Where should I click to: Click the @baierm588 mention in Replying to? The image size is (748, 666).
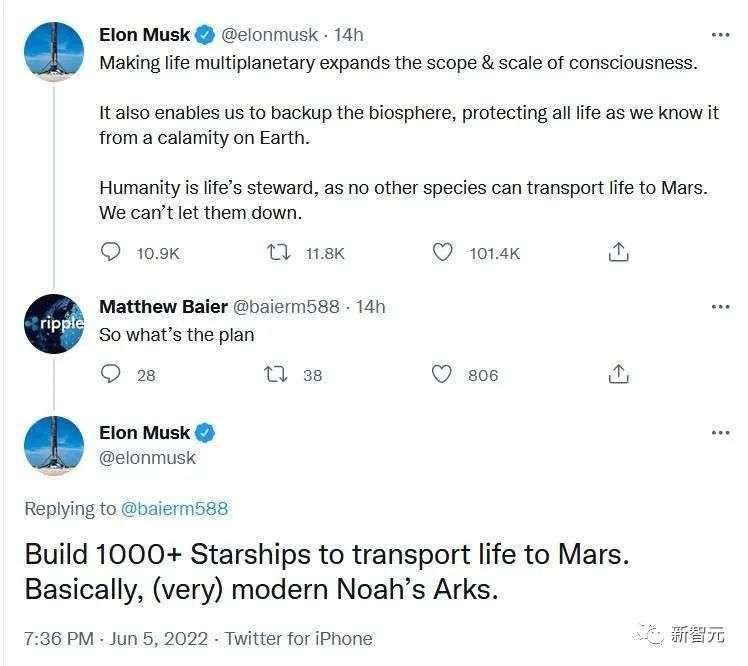(174, 509)
